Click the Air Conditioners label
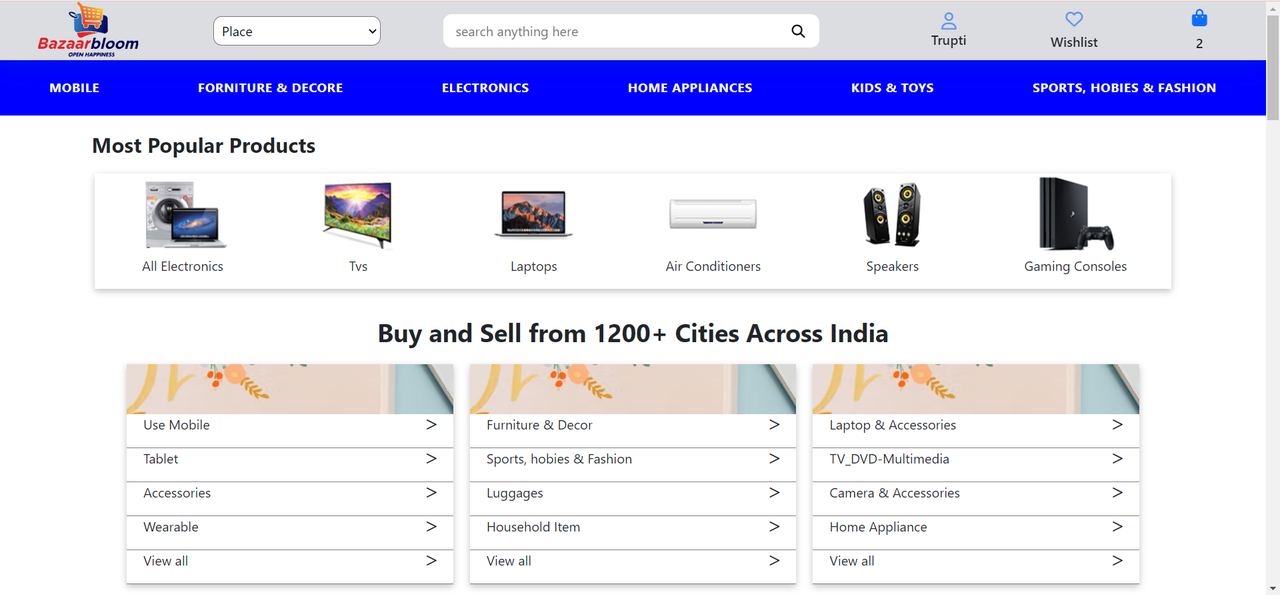This screenshot has width=1280, height=595. pos(713,266)
